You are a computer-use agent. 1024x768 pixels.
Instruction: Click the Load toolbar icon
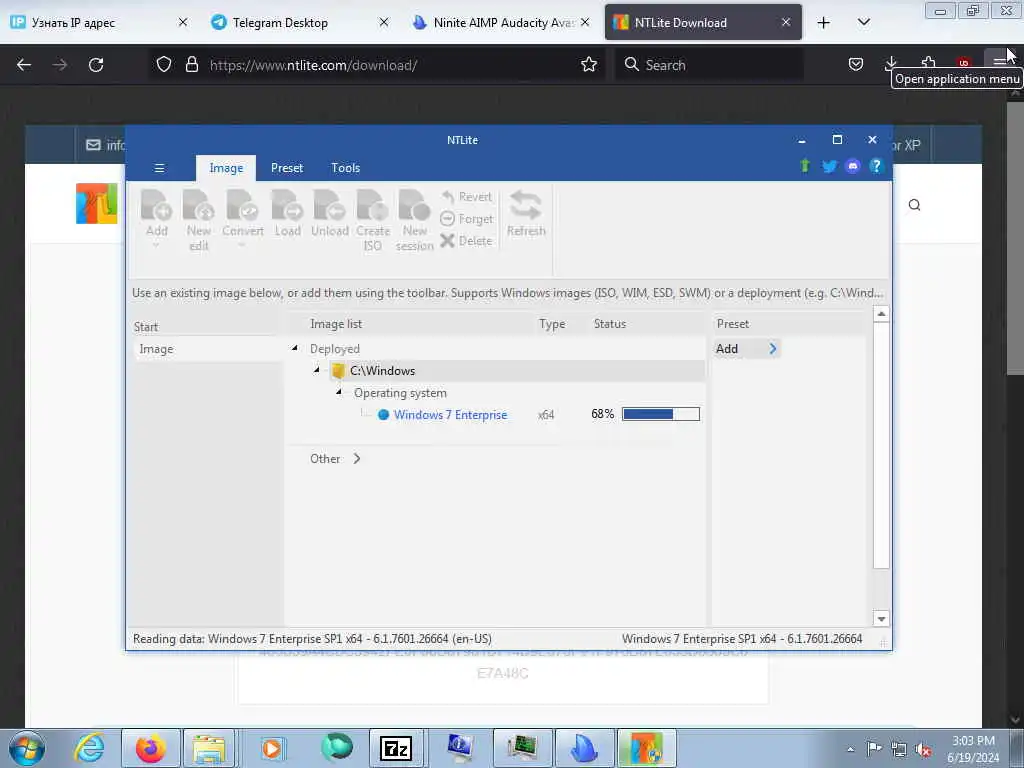(287, 214)
